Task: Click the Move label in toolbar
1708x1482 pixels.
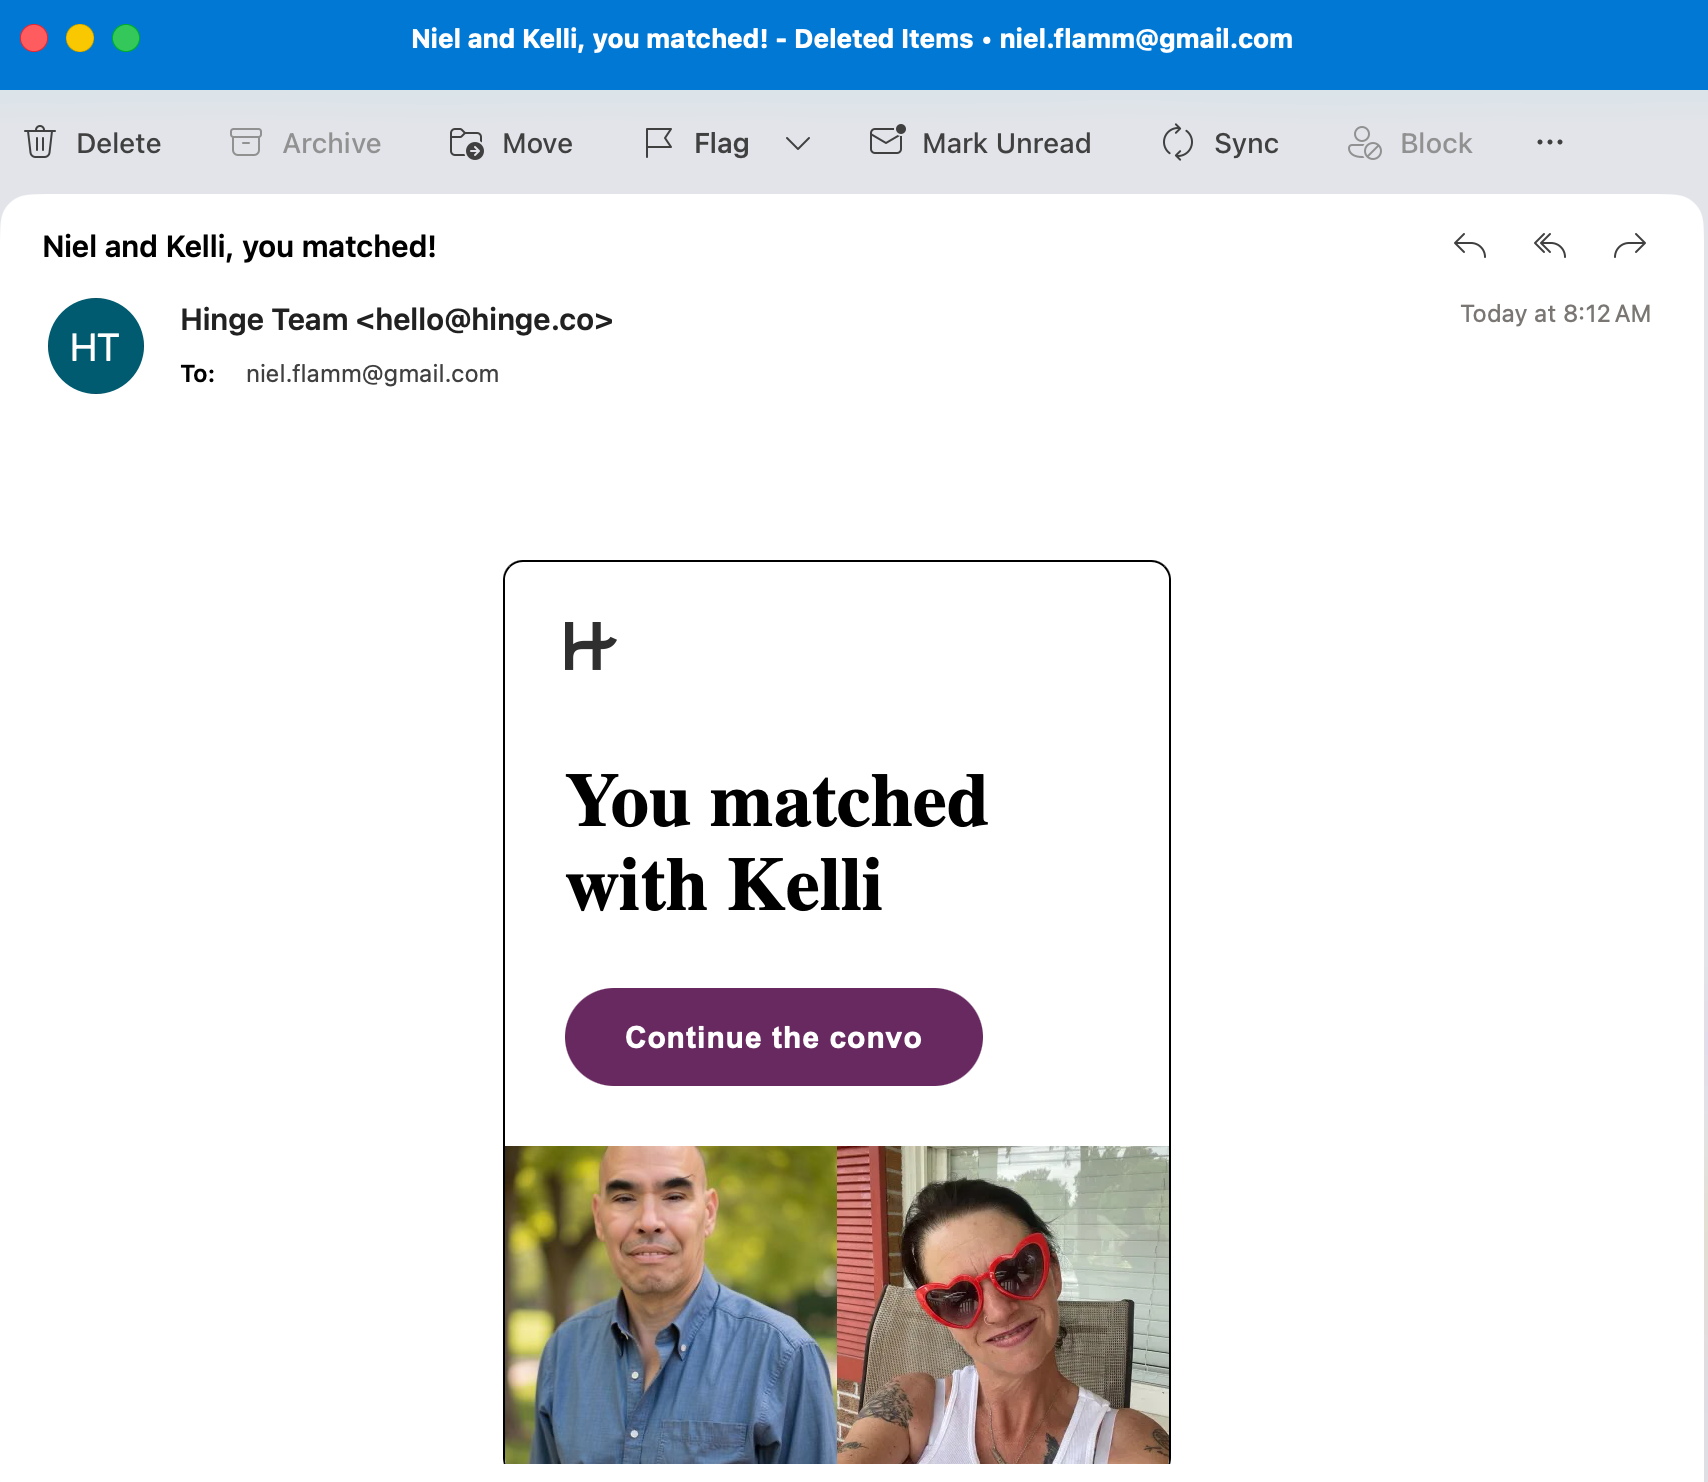Action: point(538,144)
